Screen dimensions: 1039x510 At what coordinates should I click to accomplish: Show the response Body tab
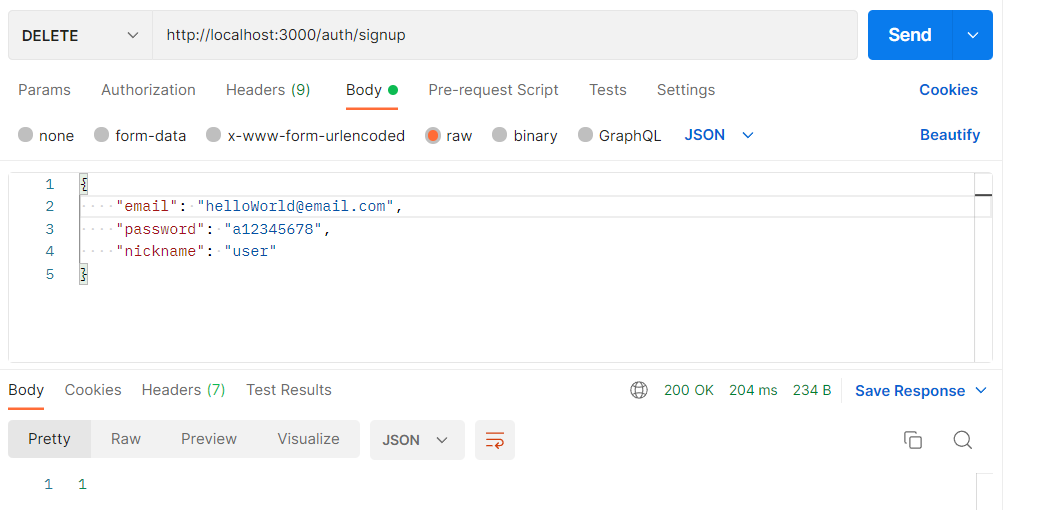[26, 390]
